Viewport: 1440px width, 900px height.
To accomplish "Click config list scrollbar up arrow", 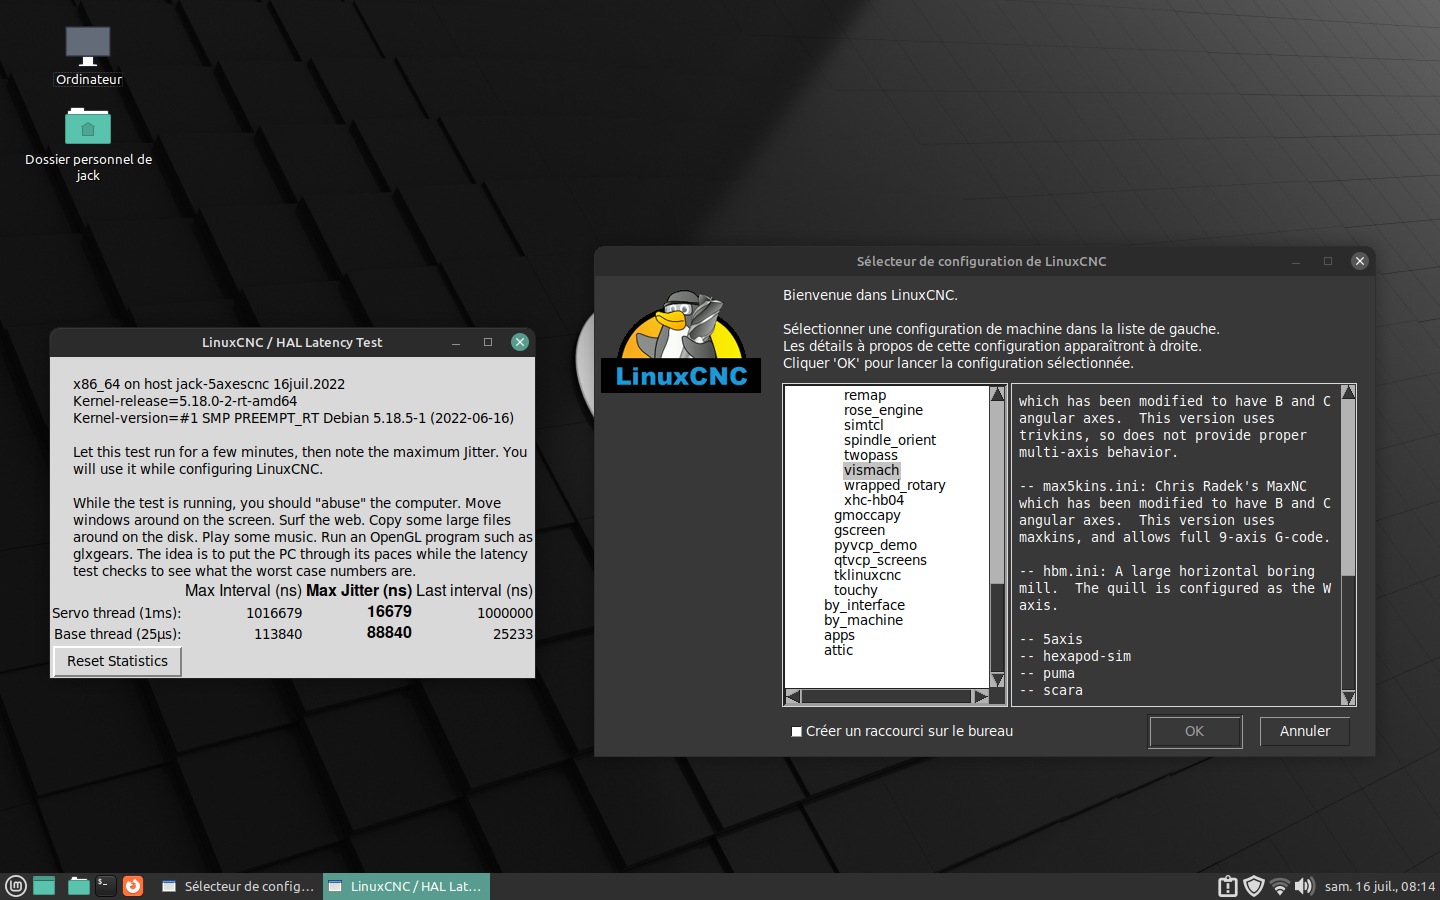I will (997, 394).
